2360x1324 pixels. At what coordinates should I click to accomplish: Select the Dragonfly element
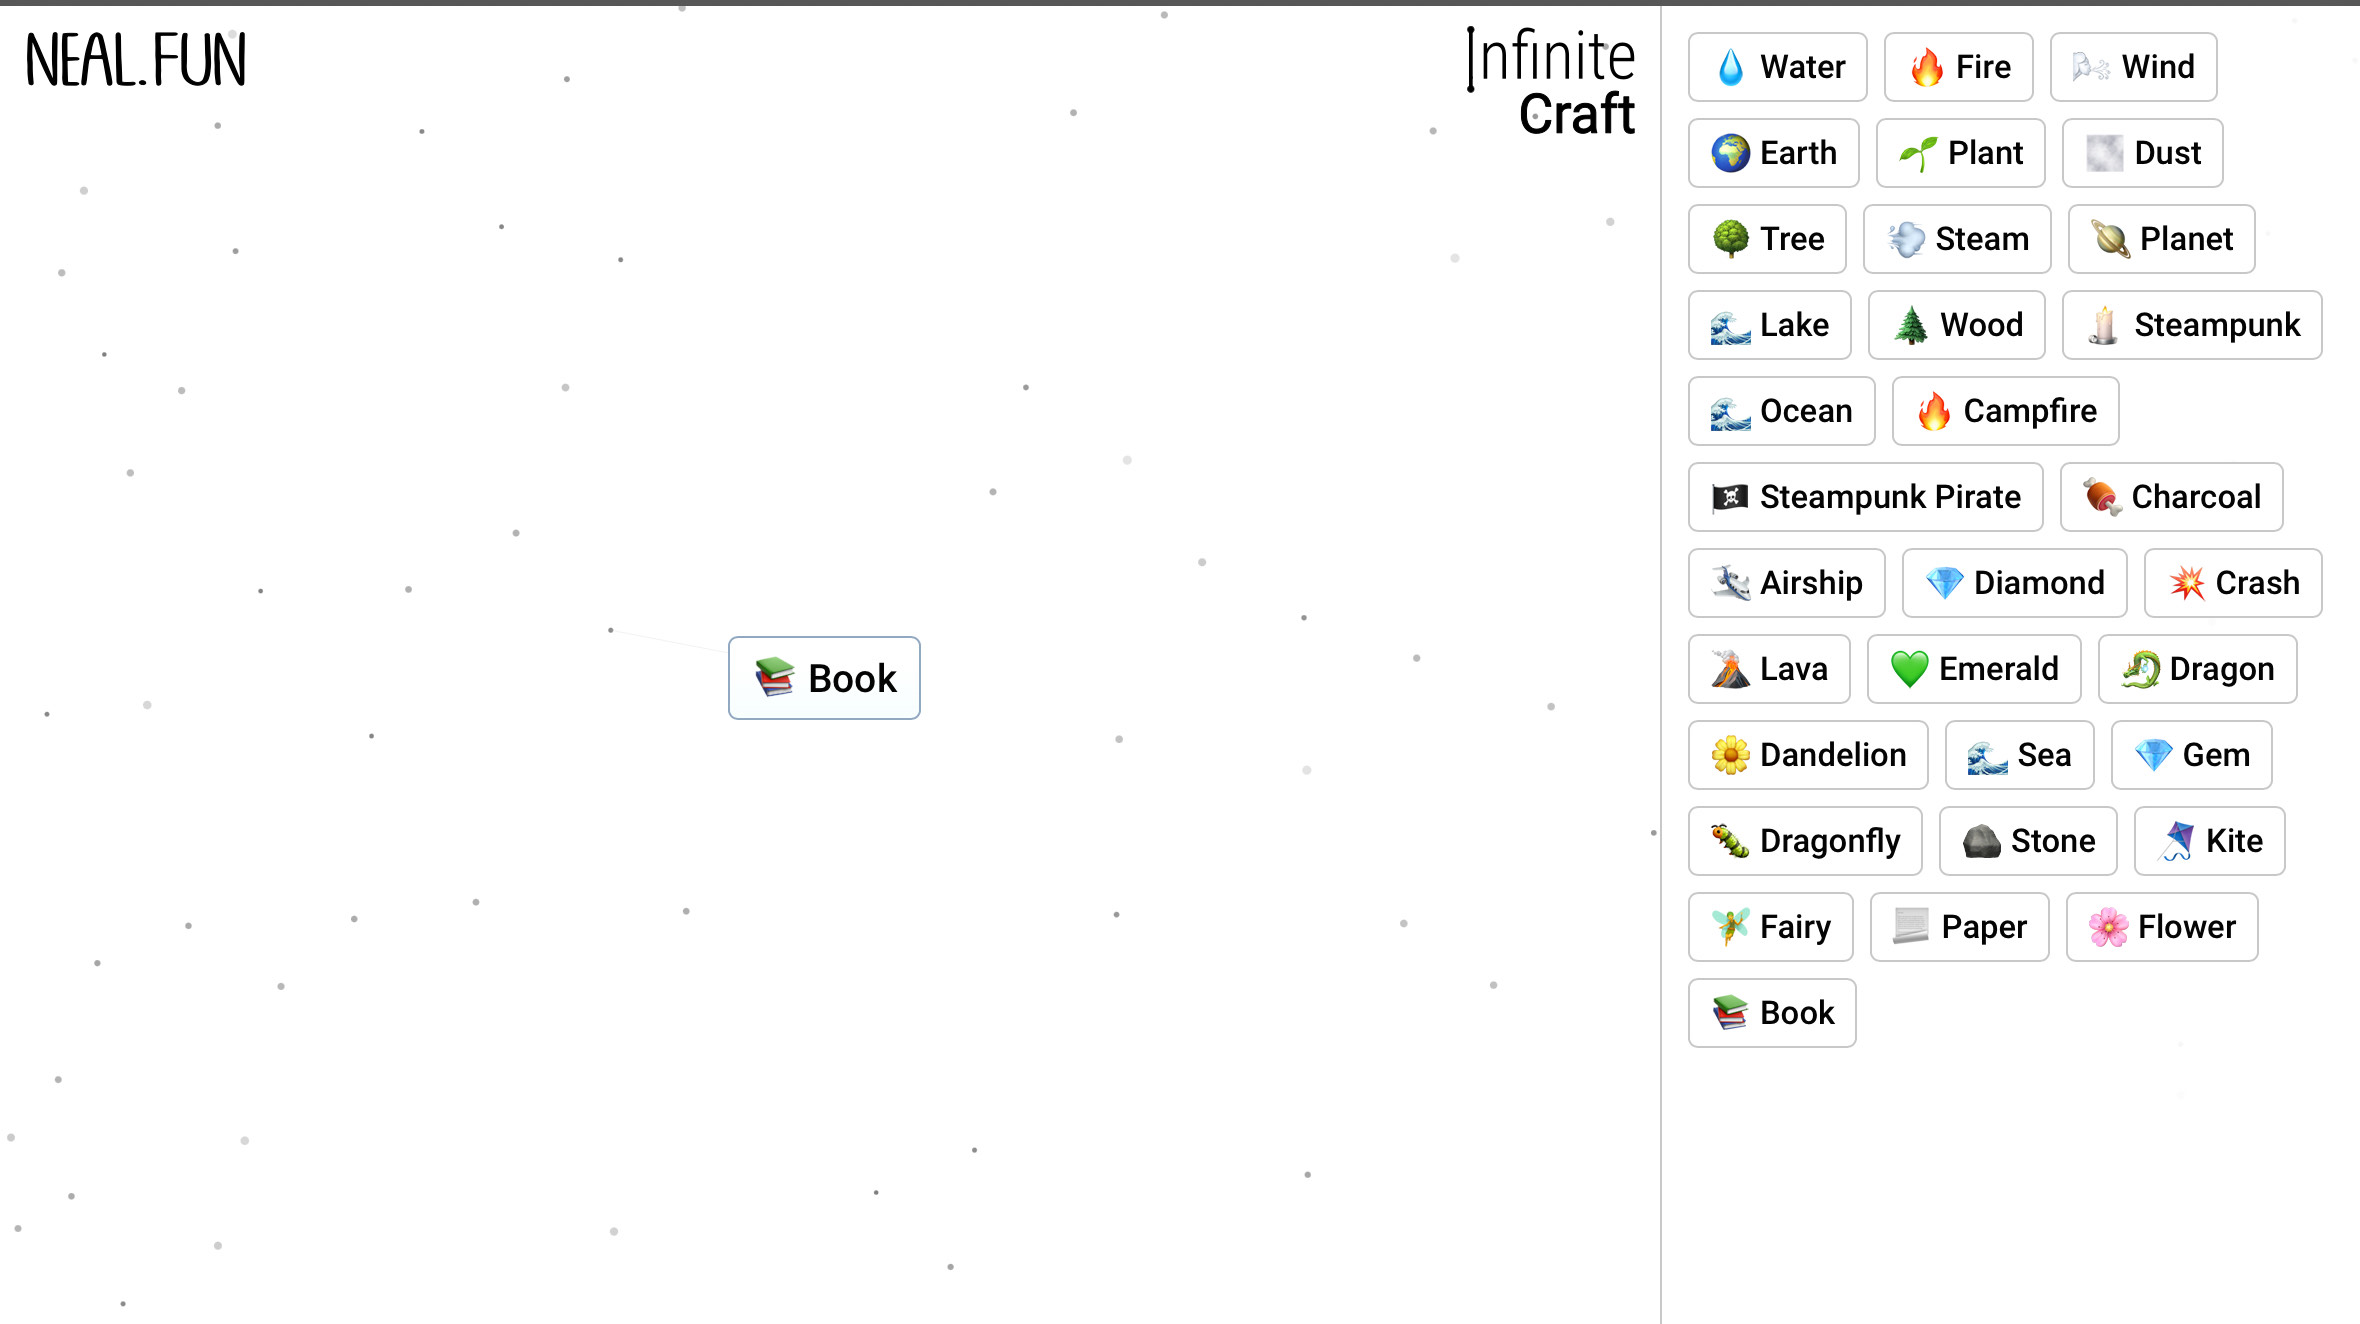[1804, 841]
